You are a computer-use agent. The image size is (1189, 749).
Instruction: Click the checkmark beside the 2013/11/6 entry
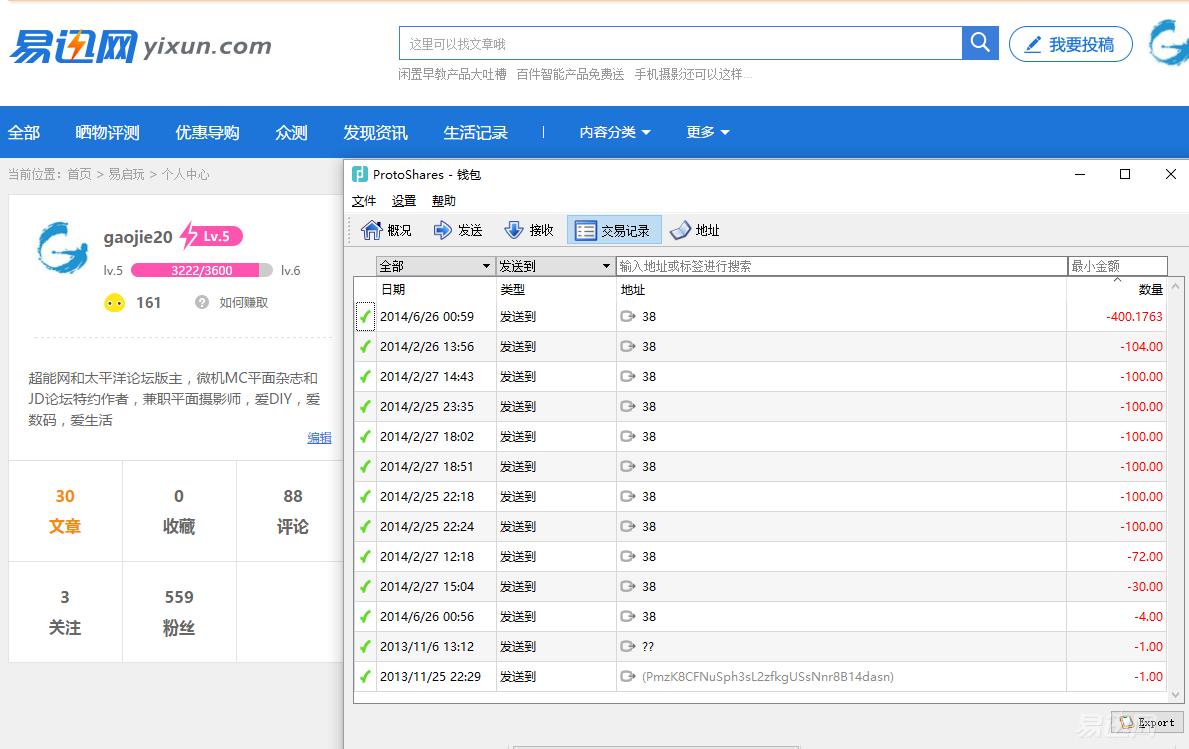tap(365, 647)
